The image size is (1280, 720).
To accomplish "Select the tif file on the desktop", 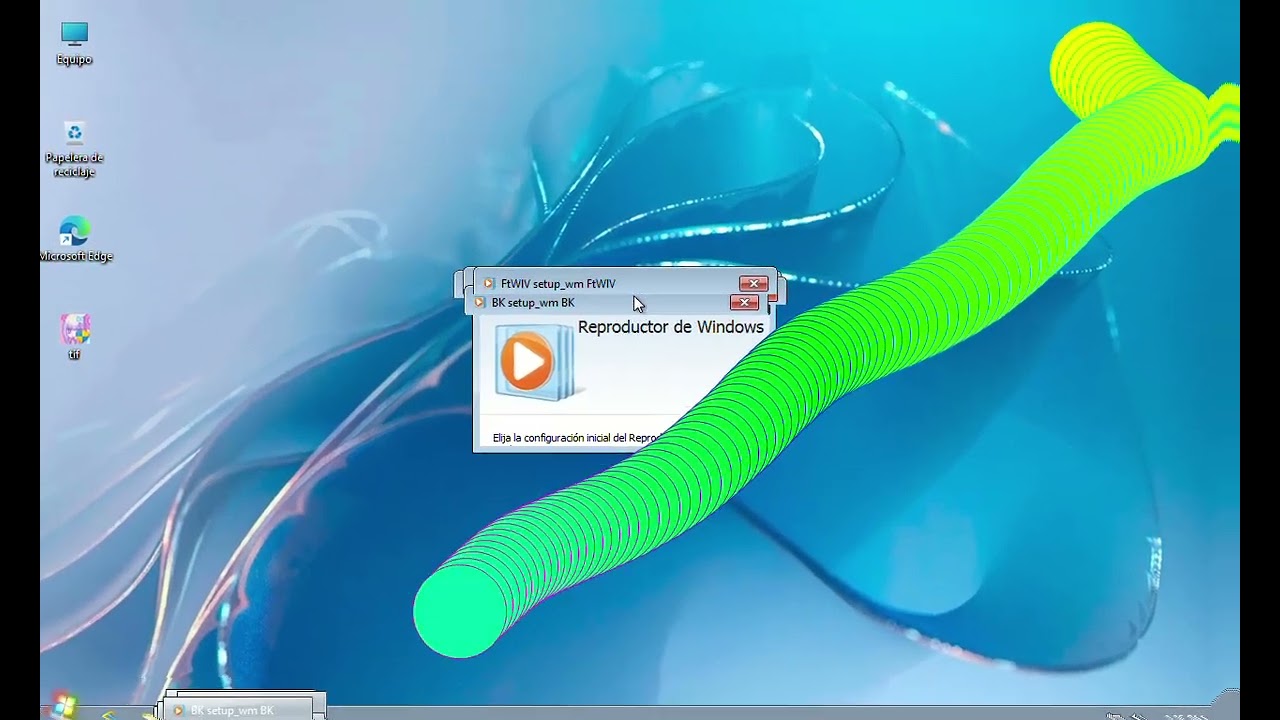I will click(x=74, y=337).
